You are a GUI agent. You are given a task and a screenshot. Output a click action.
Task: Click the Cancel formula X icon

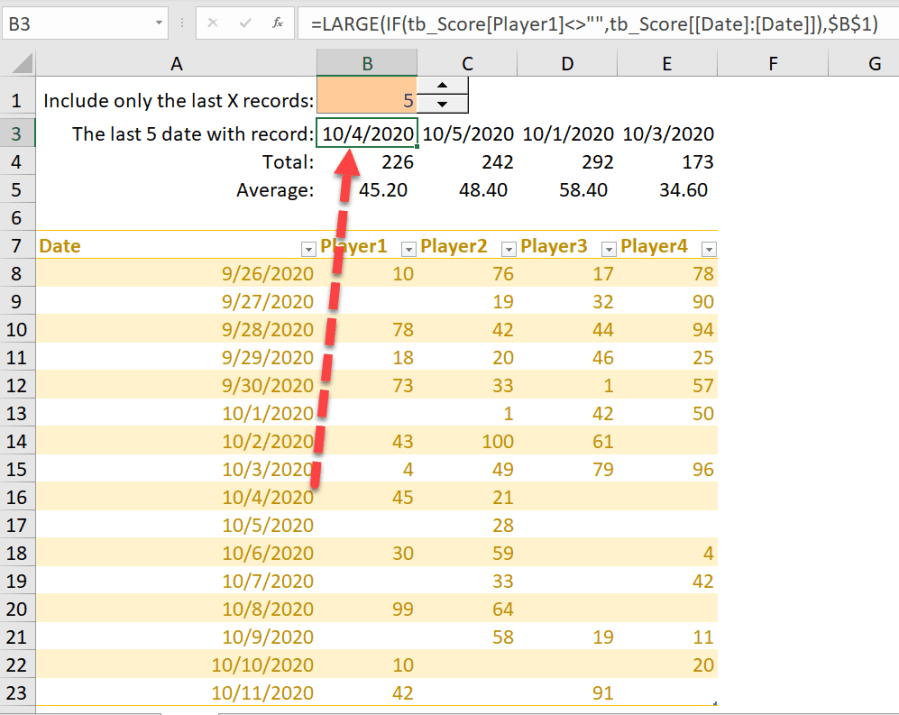pos(213,23)
